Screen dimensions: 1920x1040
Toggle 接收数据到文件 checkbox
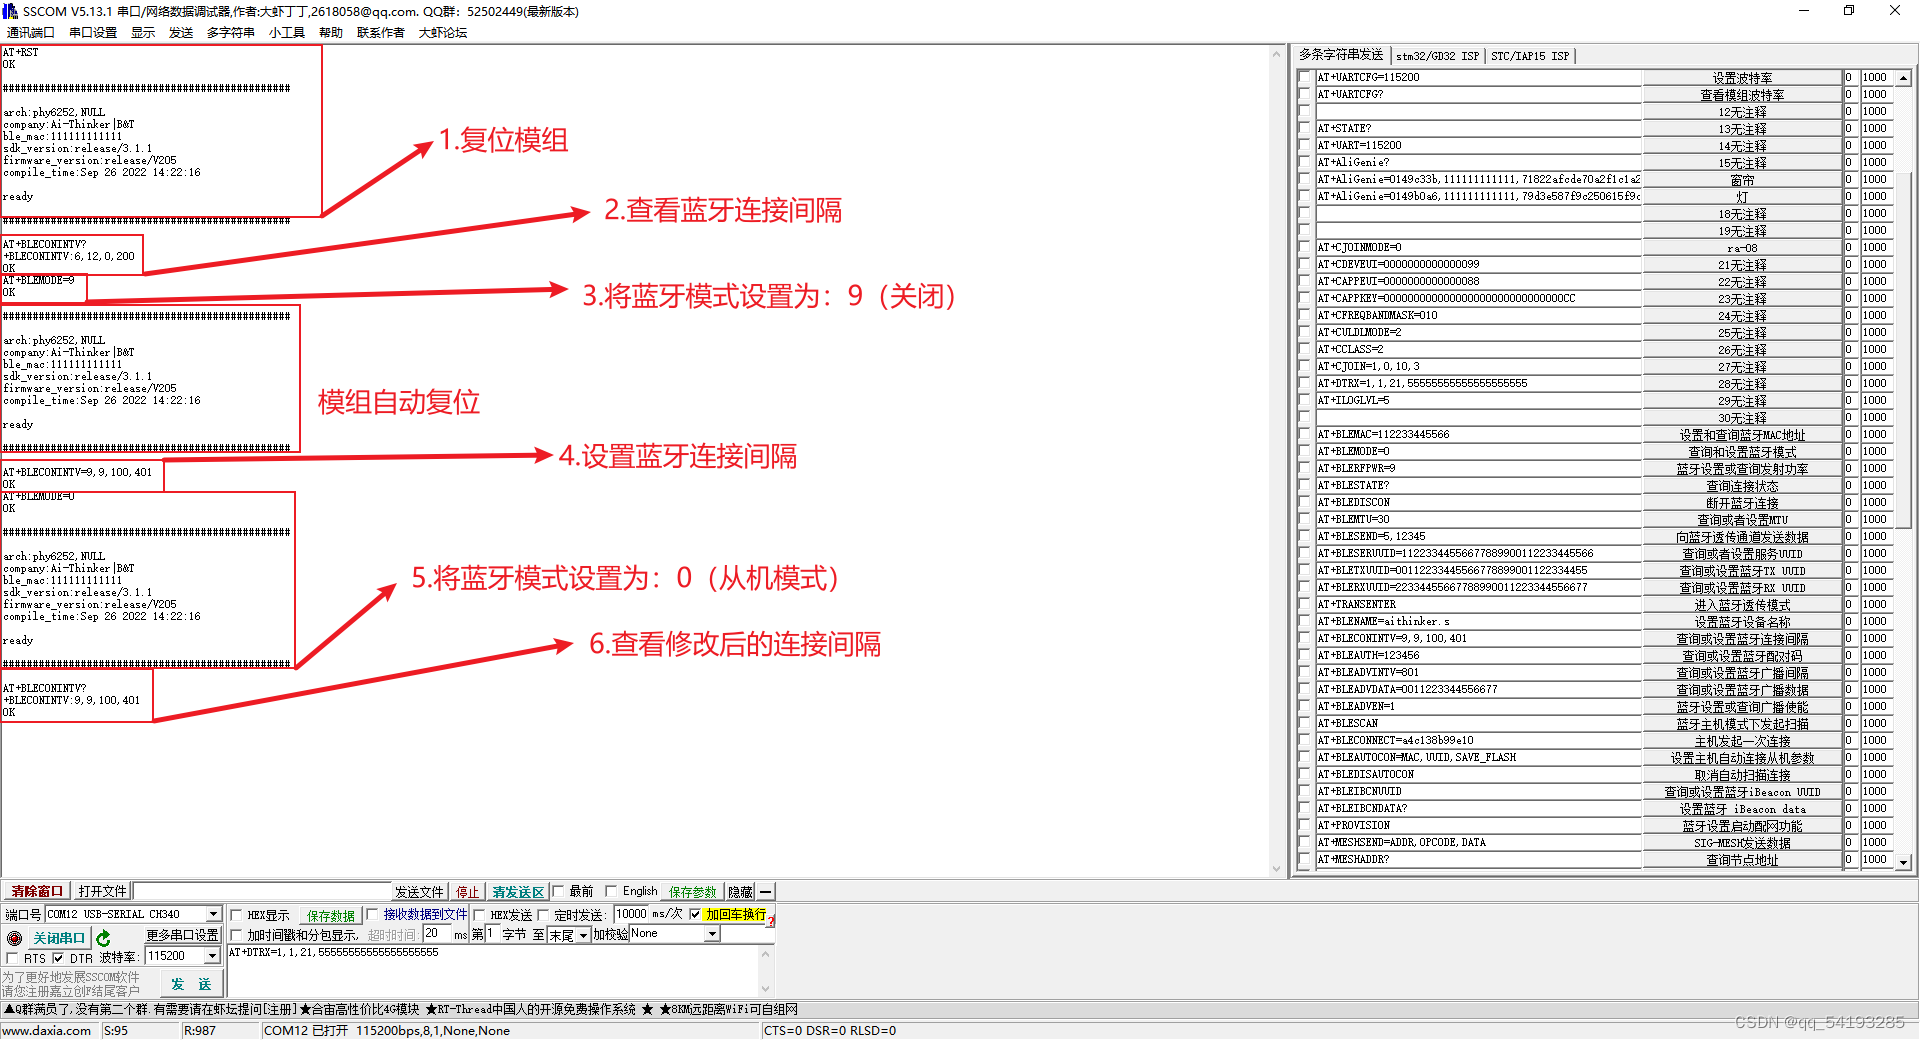[372, 915]
